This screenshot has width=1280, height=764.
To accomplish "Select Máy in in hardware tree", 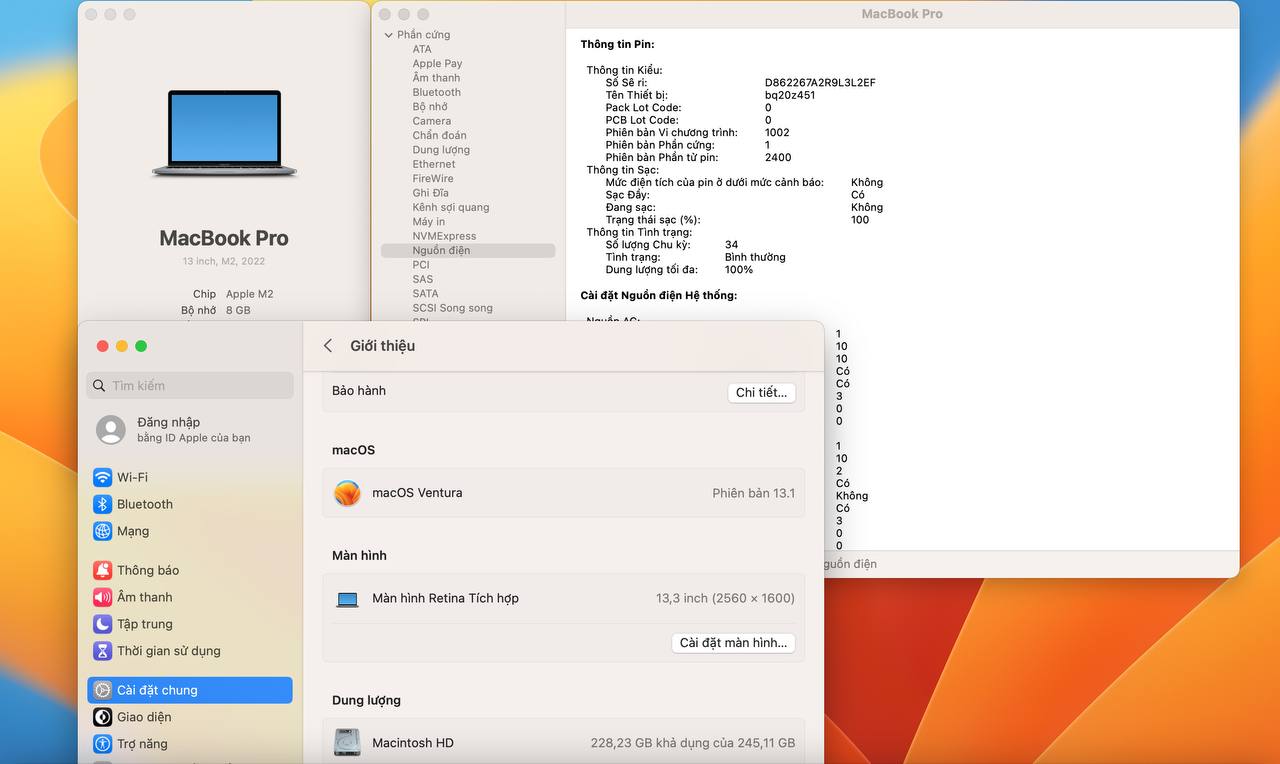I will [x=429, y=222].
